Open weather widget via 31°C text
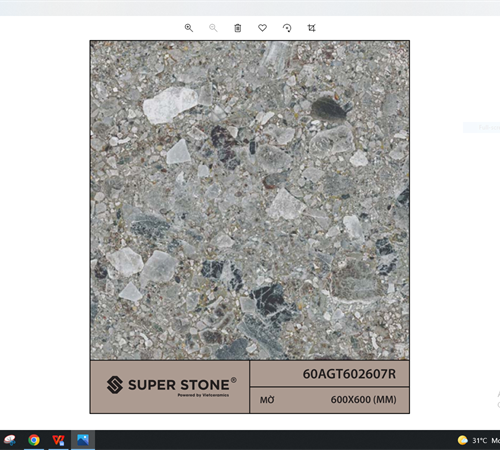Screen dimensions: 500x450 coord(479,441)
